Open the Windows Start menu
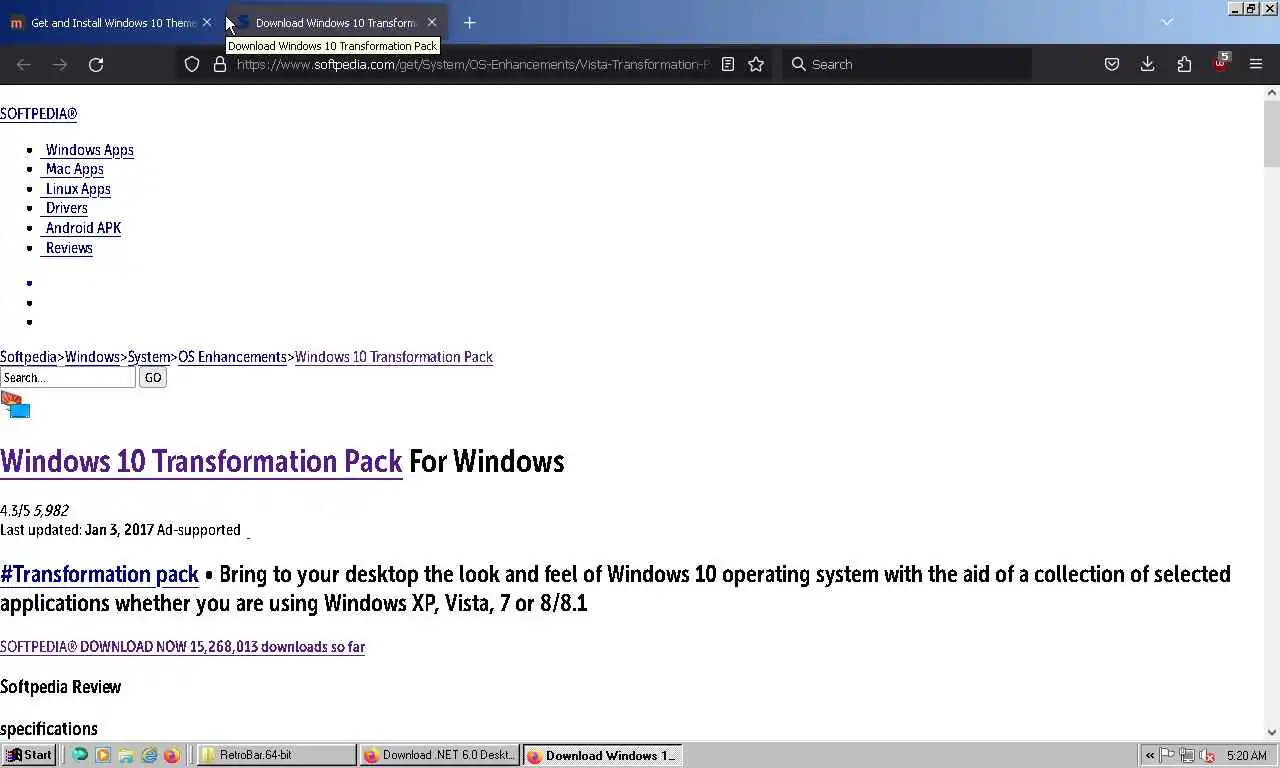 (x=29, y=755)
